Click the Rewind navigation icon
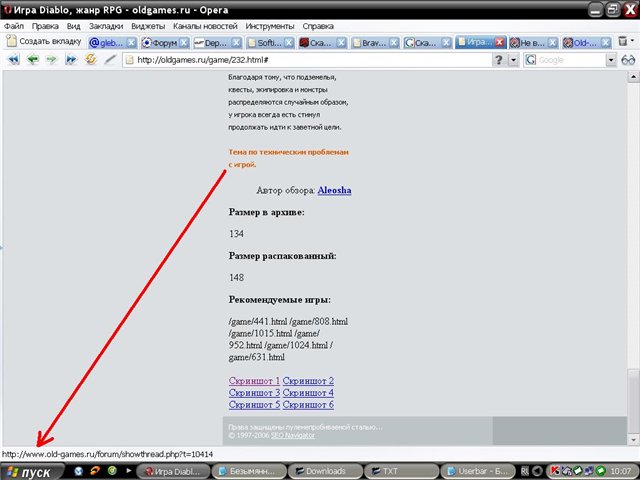Screen dimensions: 640x480 click(13, 60)
